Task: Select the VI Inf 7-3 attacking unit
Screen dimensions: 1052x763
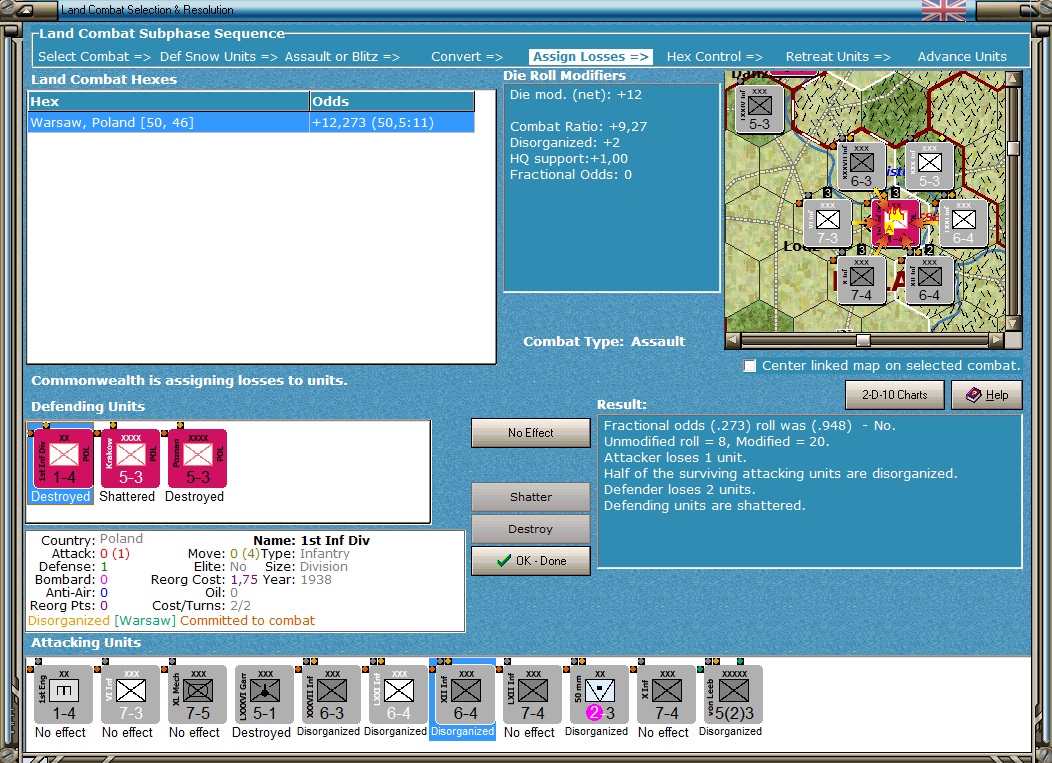Action: pos(130,695)
